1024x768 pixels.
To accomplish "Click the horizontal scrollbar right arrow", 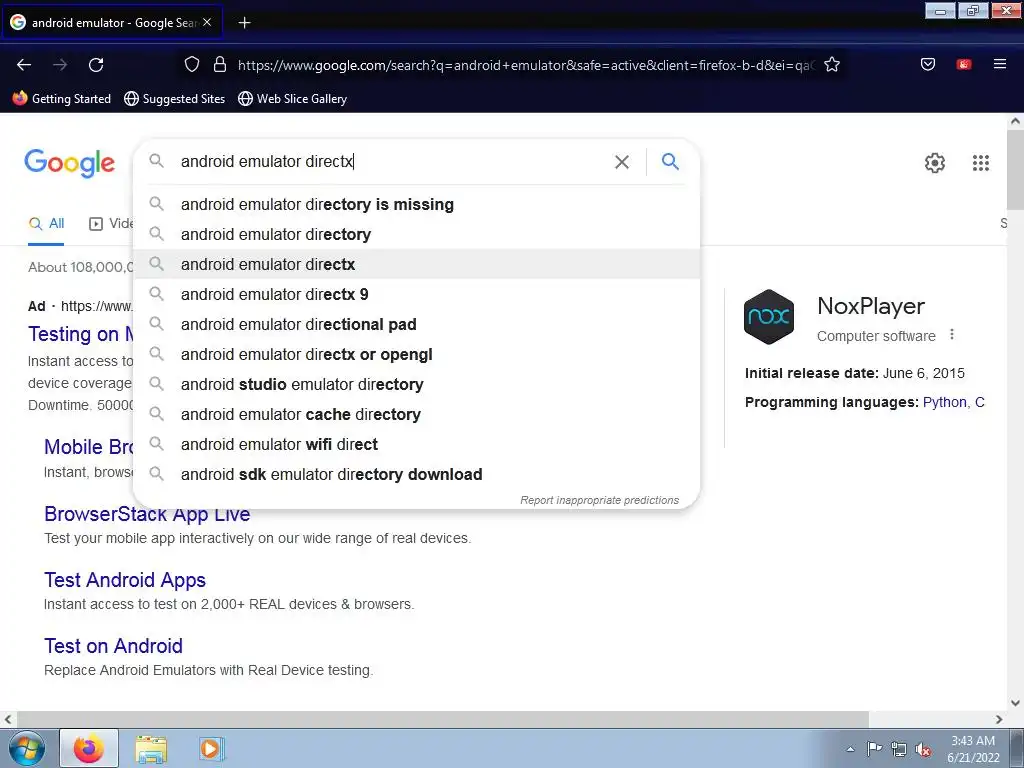I will coord(999,719).
